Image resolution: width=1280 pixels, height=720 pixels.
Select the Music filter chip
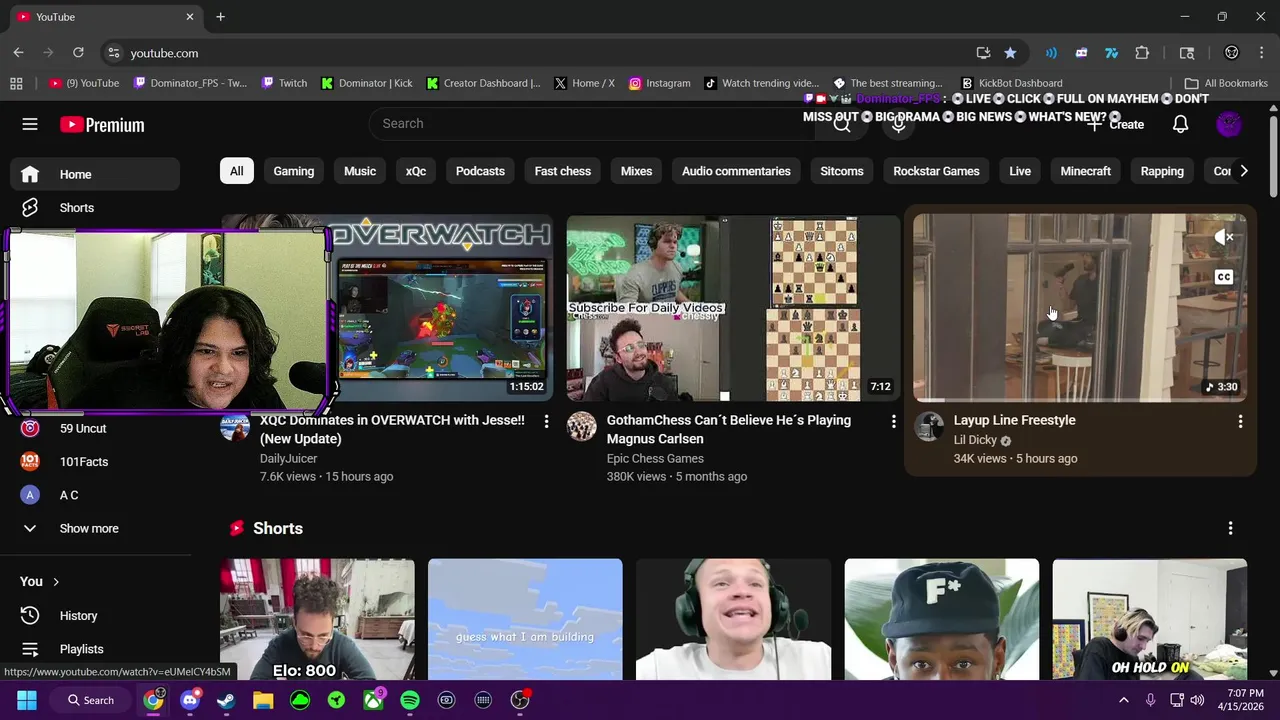point(360,171)
